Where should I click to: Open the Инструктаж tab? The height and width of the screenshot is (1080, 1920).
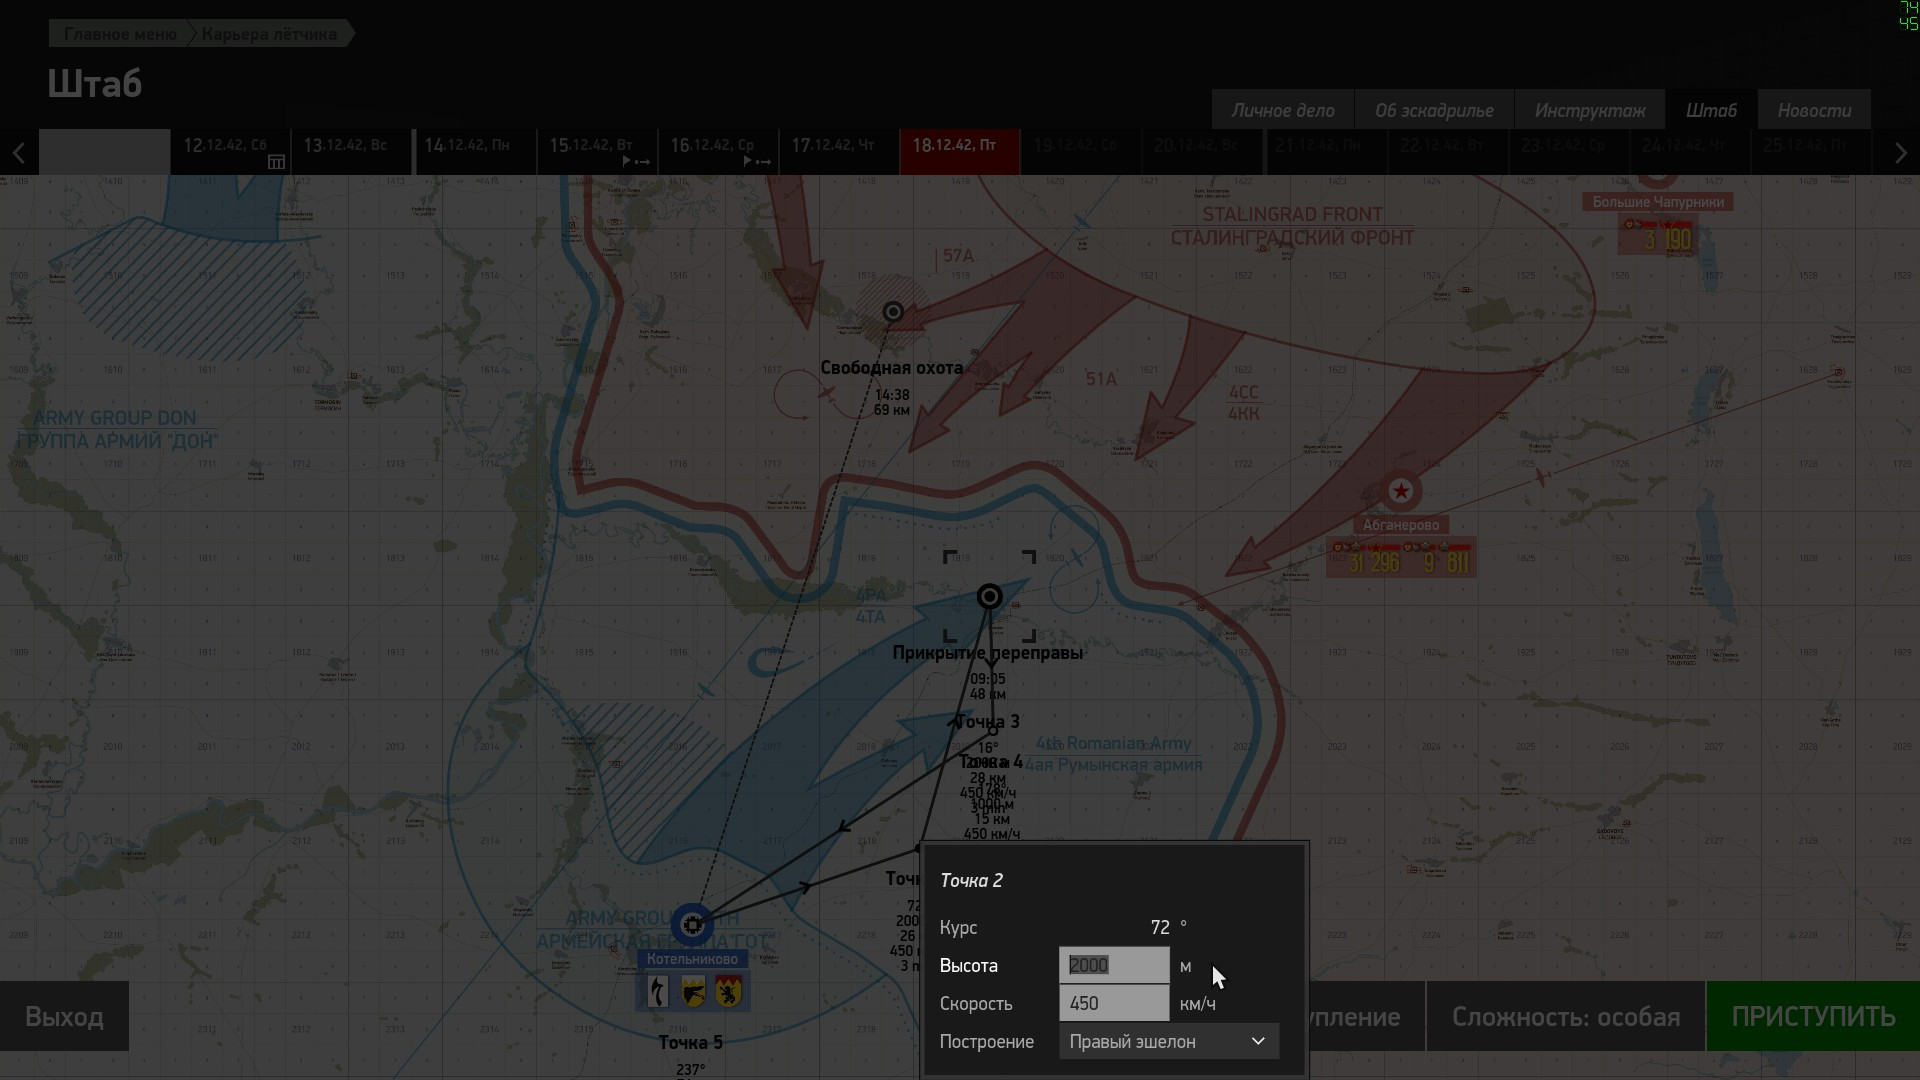(1590, 110)
